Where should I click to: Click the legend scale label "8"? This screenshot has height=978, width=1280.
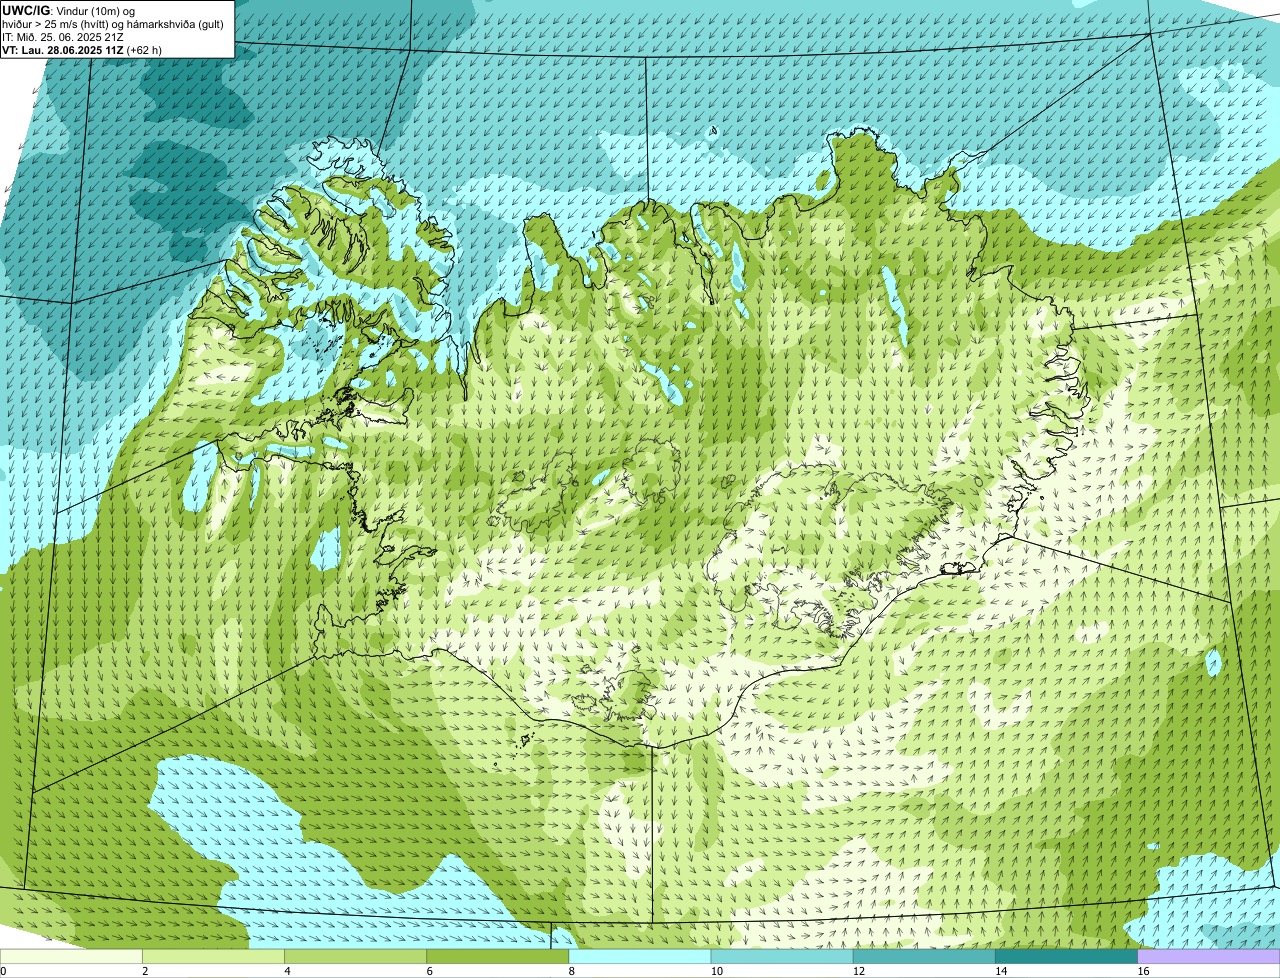[571, 971]
